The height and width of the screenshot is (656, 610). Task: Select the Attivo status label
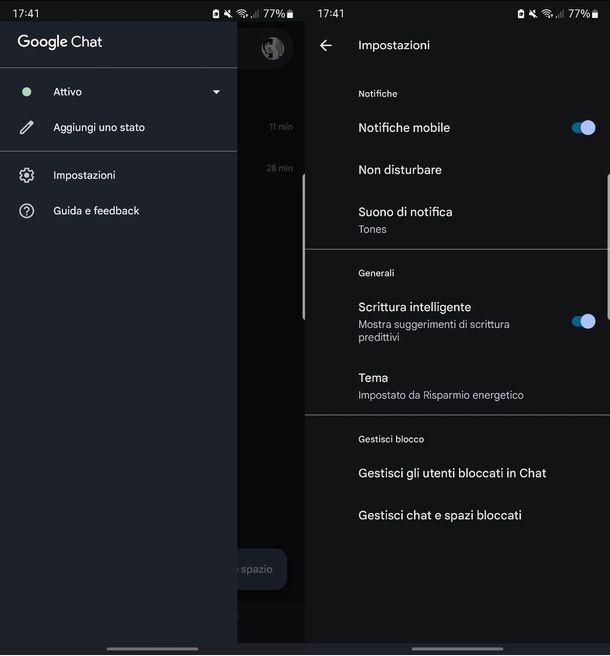tap(67, 92)
